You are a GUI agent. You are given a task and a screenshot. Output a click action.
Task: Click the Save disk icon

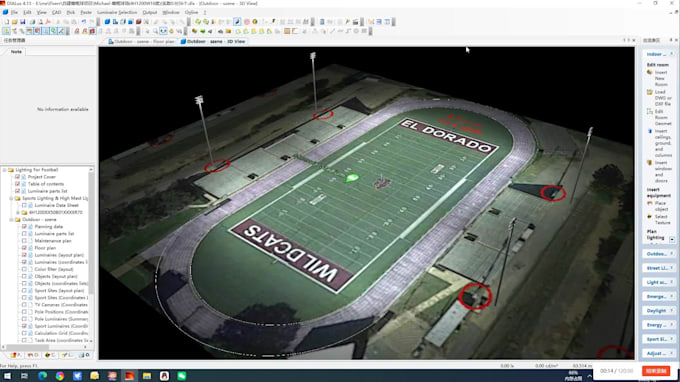click(23, 22)
